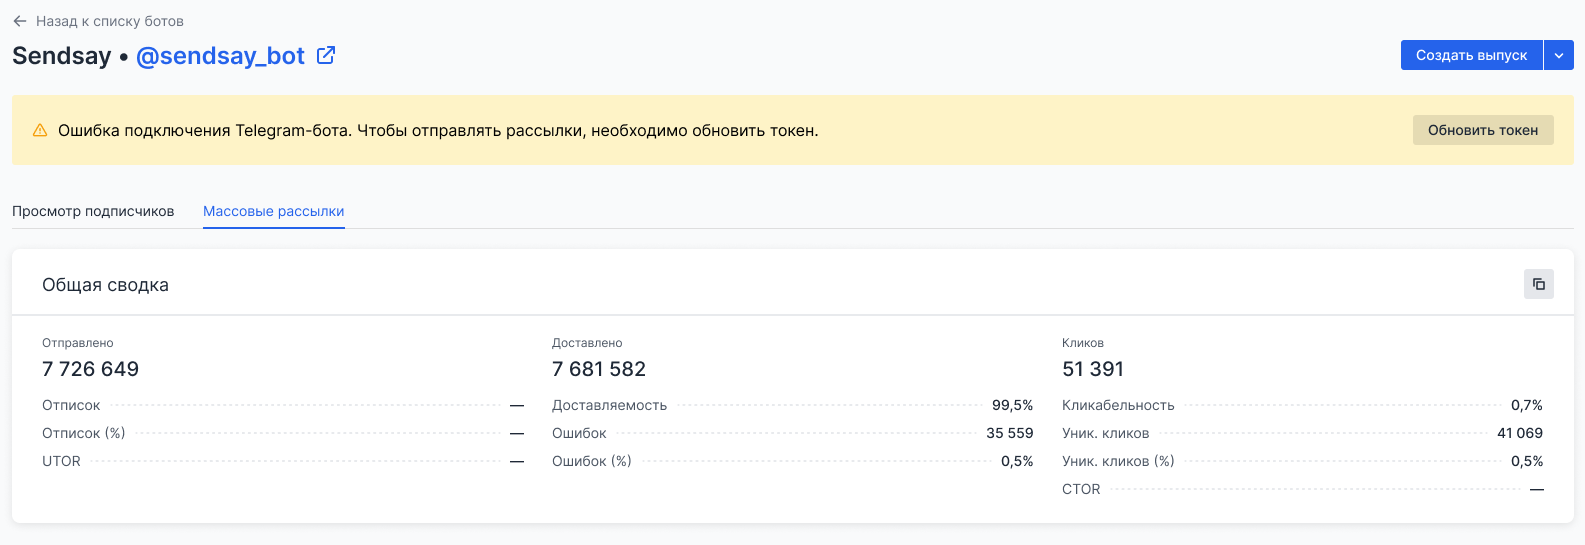The width and height of the screenshot is (1585, 545).
Task: Expand the dropdown arrow next to Создать выпуск
Action: tap(1559, 55)
